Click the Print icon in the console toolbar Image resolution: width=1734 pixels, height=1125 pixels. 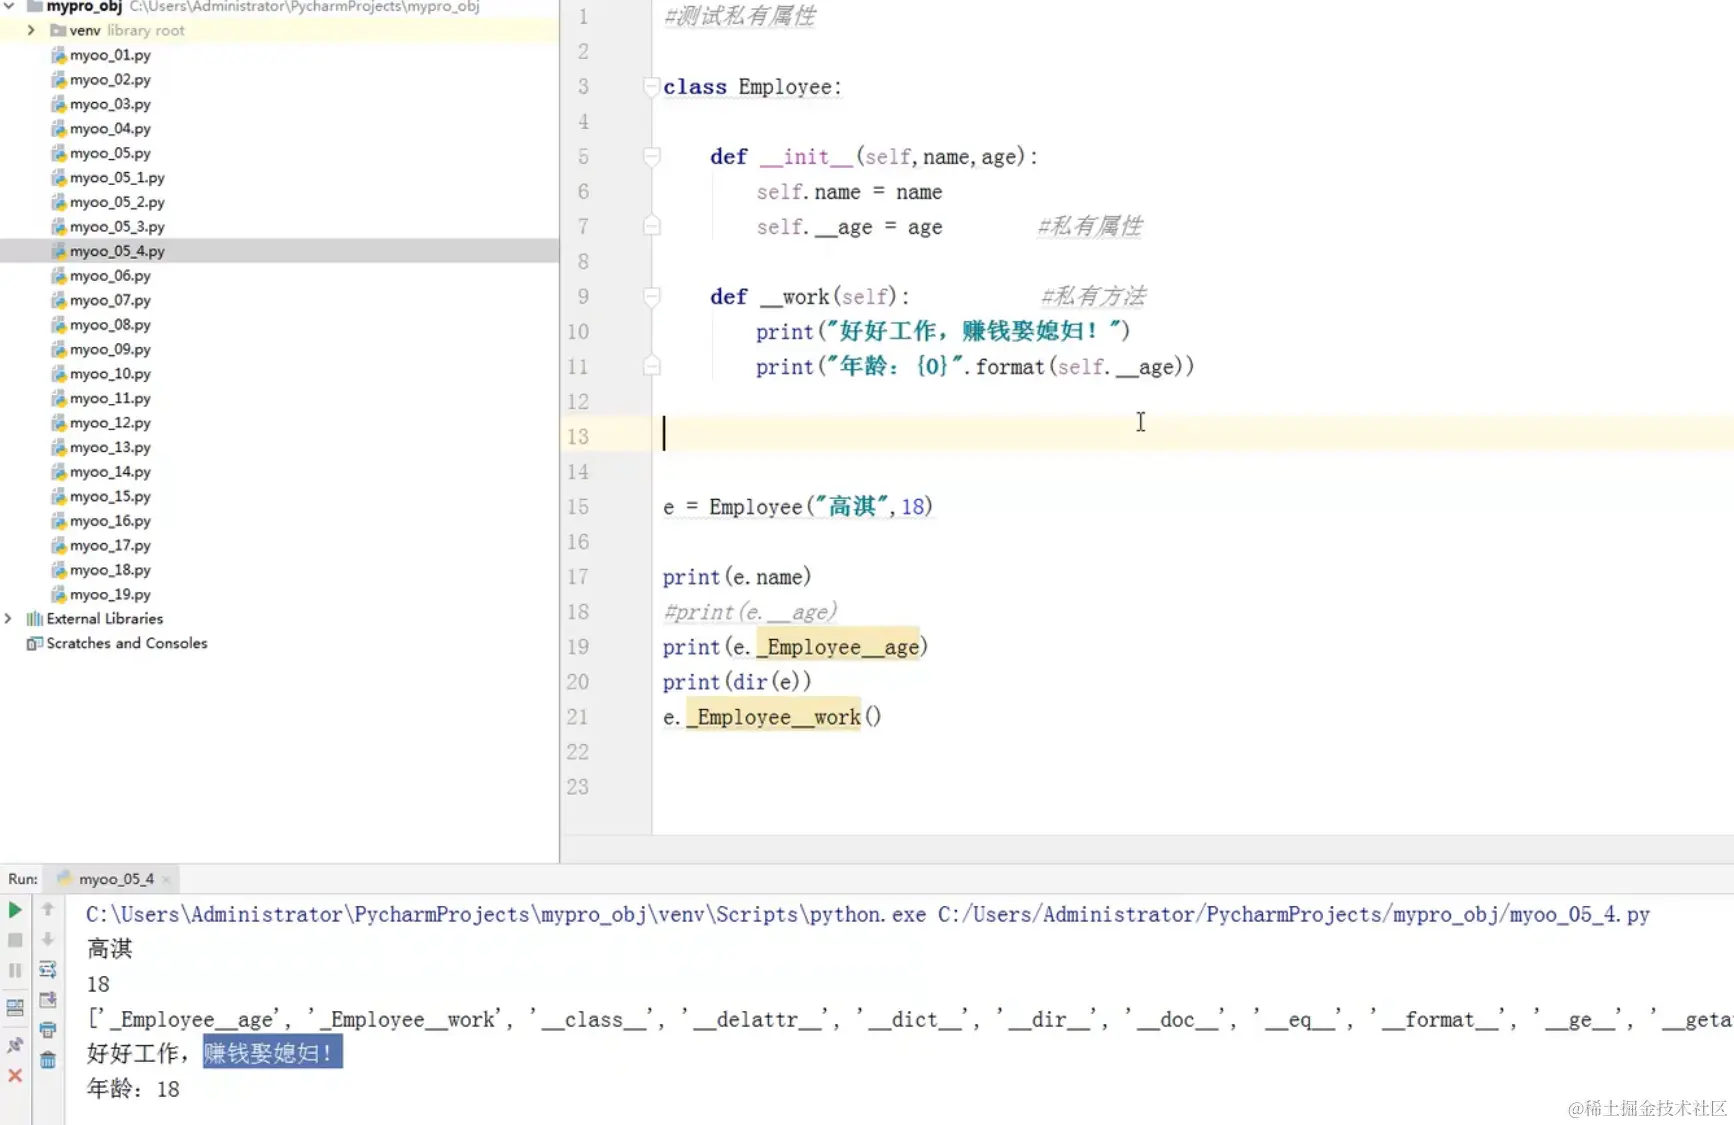47,1029
